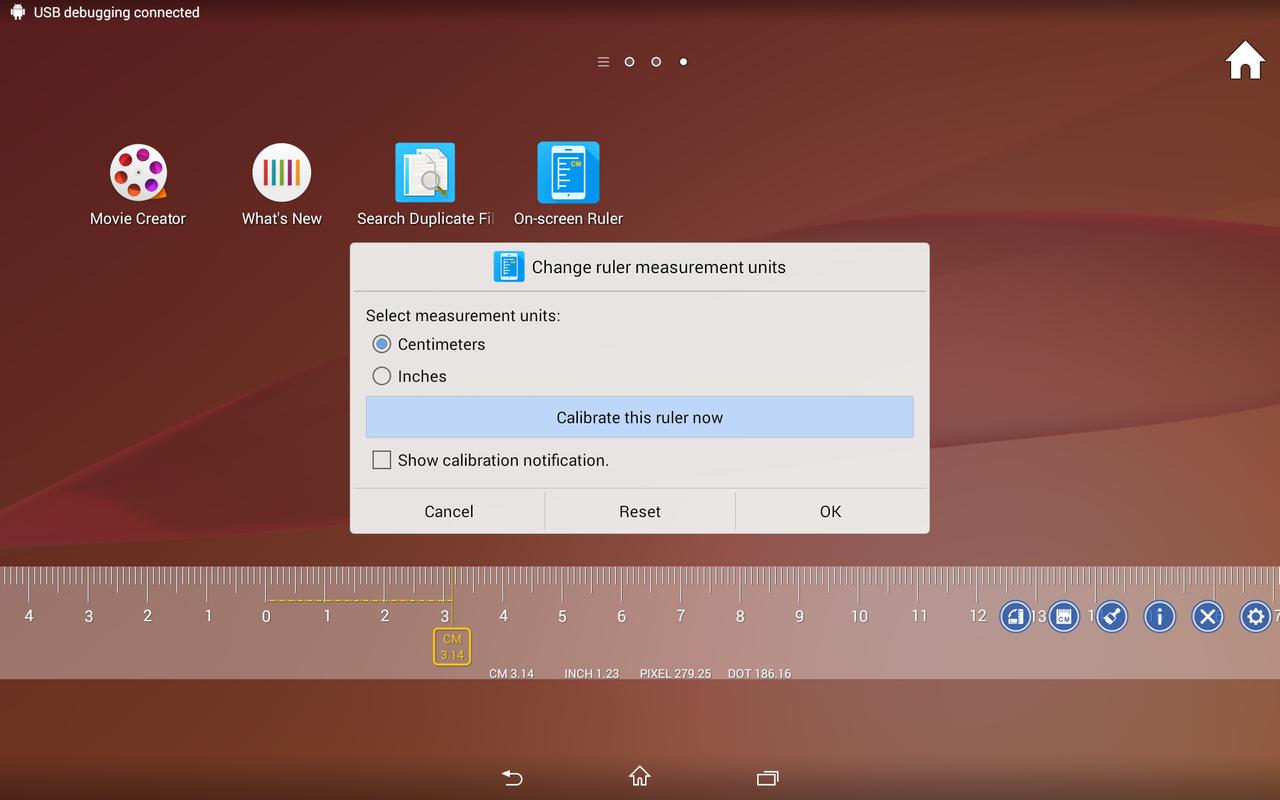Open What's New app
1280x800 pixels.
click(282, 185)
